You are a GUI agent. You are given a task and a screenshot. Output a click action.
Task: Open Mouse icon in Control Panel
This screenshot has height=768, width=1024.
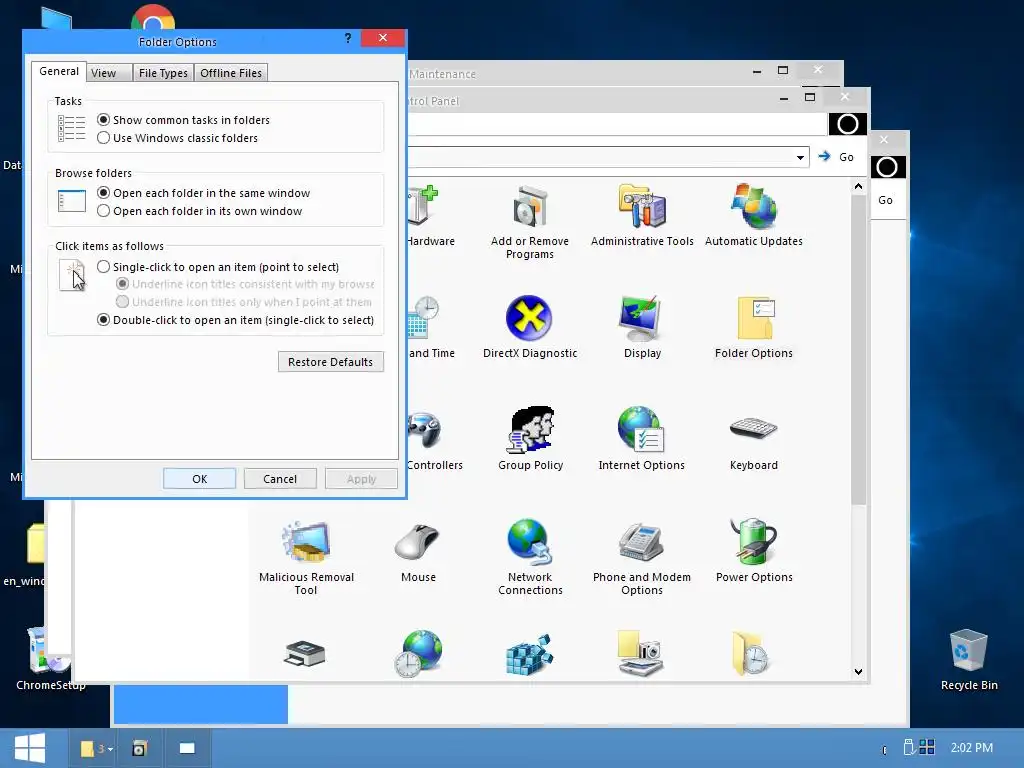pyautogui.click(x=418, y=552)
